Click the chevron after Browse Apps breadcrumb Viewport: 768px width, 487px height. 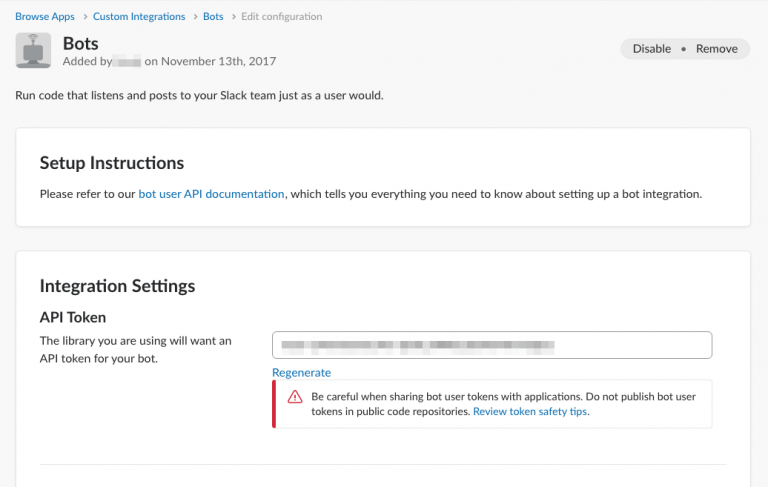(84, 17)
